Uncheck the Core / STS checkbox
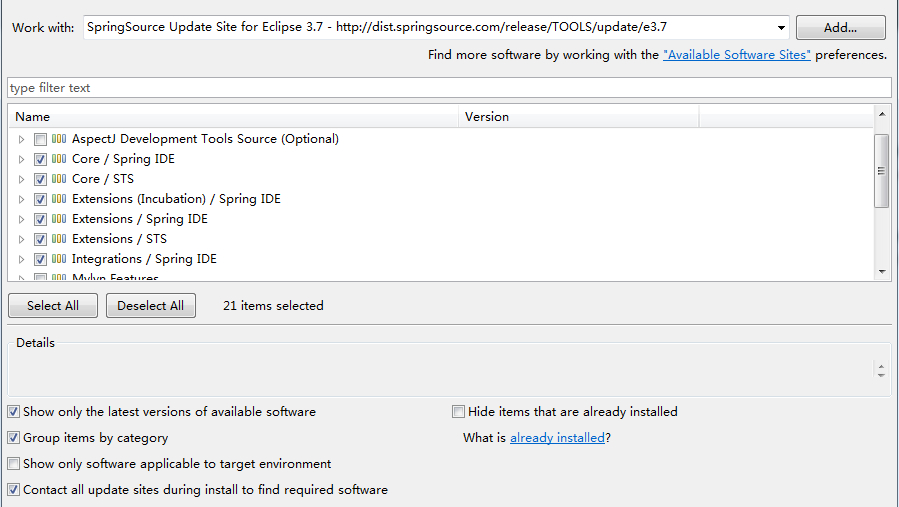This screenshot has height=507, width=899. 40,180
